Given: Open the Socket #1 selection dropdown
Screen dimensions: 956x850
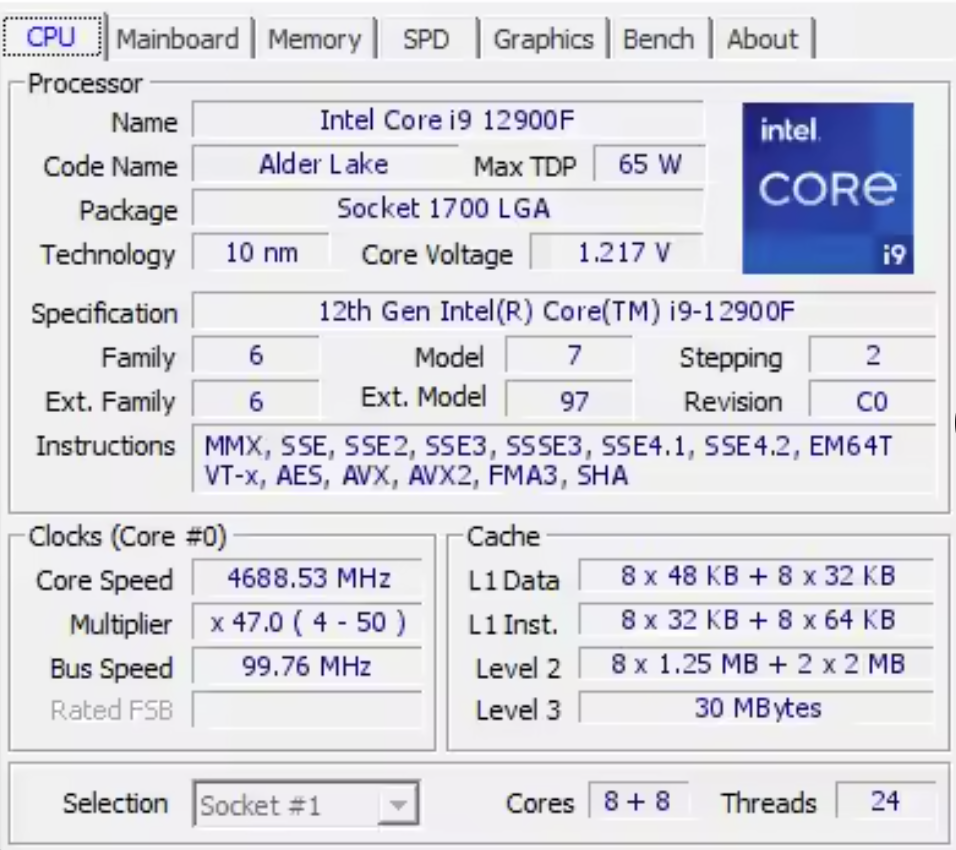Looking at the screenshot, I should click(306, 805).
